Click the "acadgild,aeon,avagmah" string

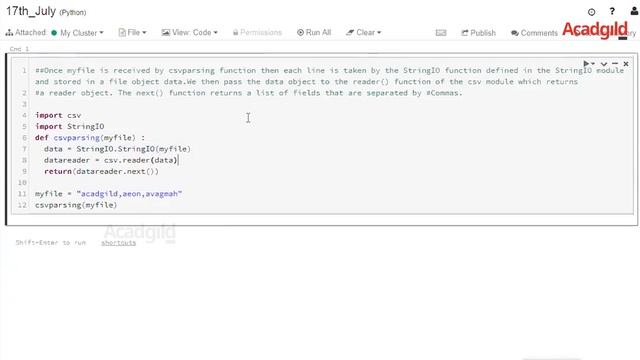pyautogui.click(x=129, y=194)
